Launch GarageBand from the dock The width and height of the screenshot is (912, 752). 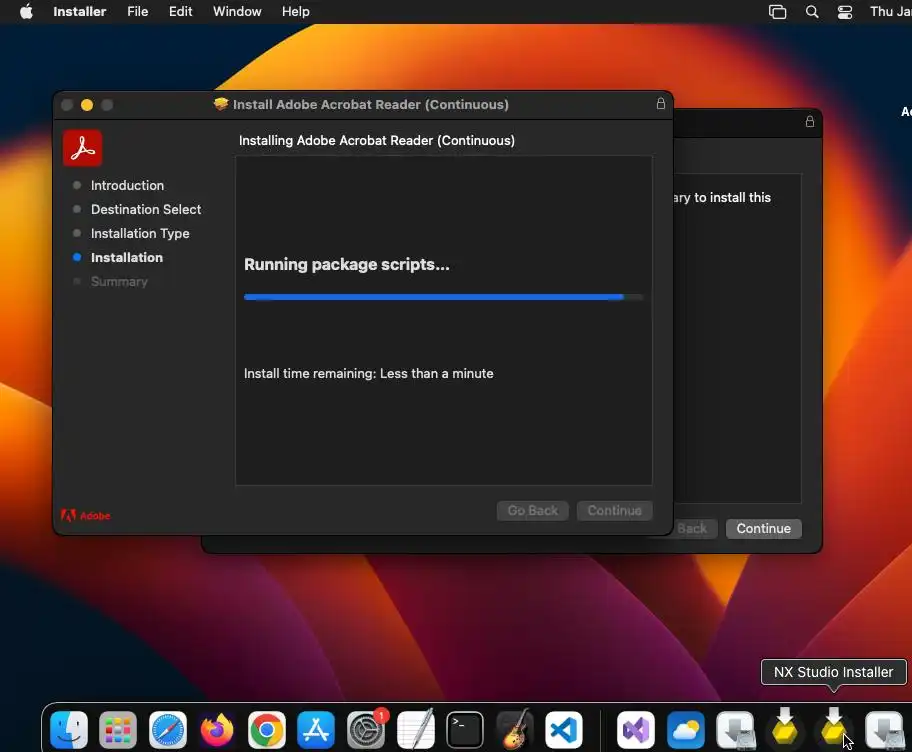coord(514,729)
